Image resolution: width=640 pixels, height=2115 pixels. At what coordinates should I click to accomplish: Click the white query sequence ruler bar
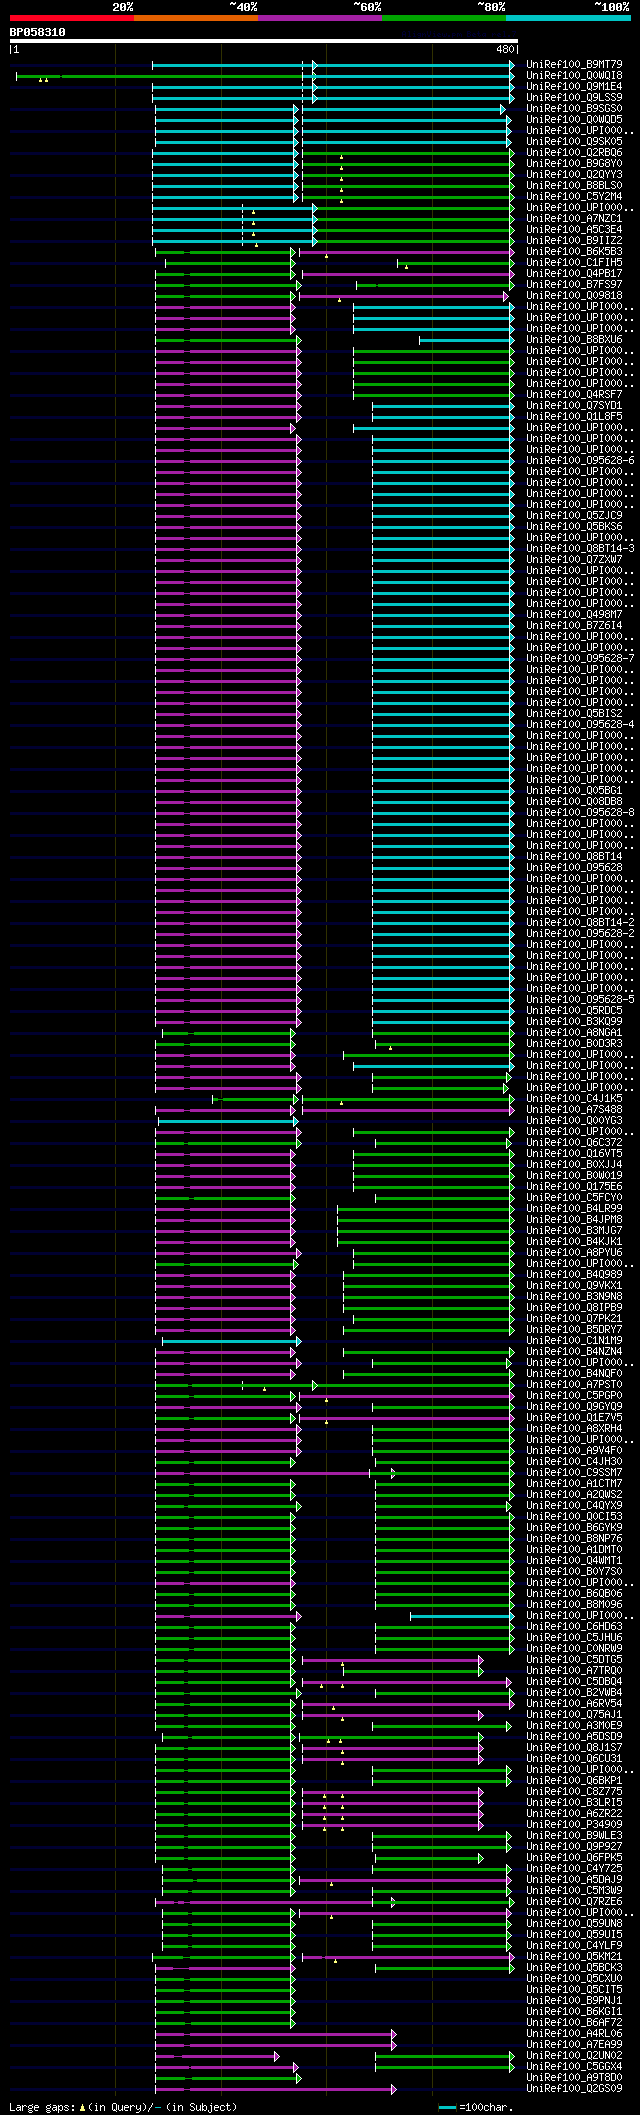click(263, 41)
